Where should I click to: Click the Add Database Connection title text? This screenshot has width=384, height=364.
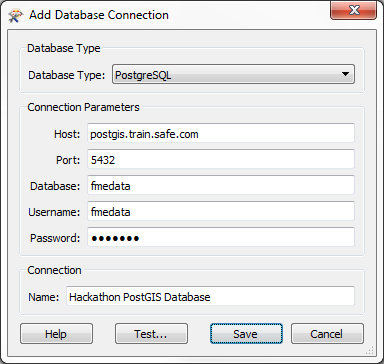coord(99,15)
